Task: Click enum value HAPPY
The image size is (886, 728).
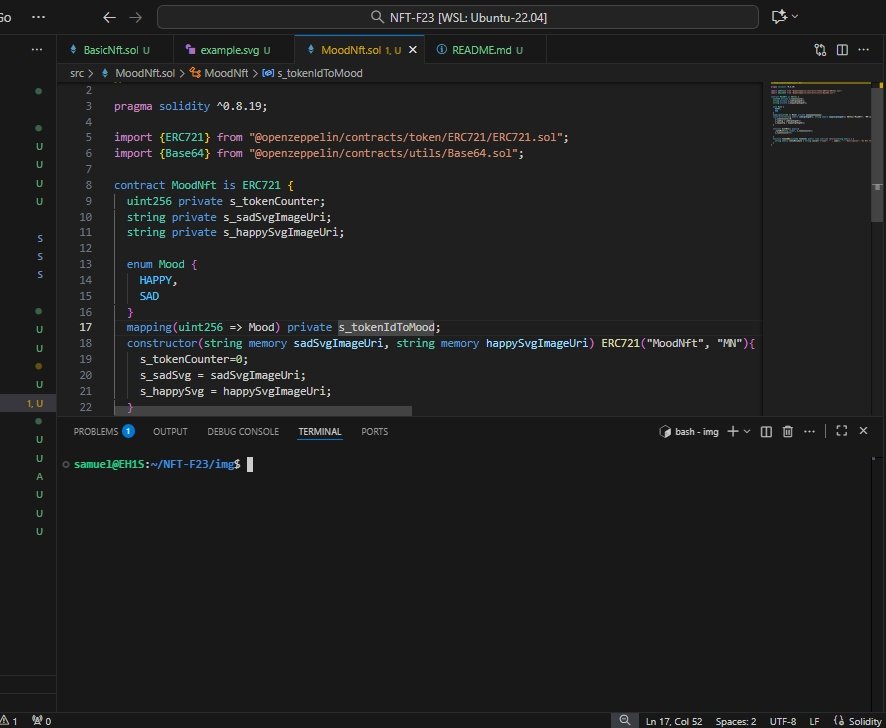Action: coord(155,280)
